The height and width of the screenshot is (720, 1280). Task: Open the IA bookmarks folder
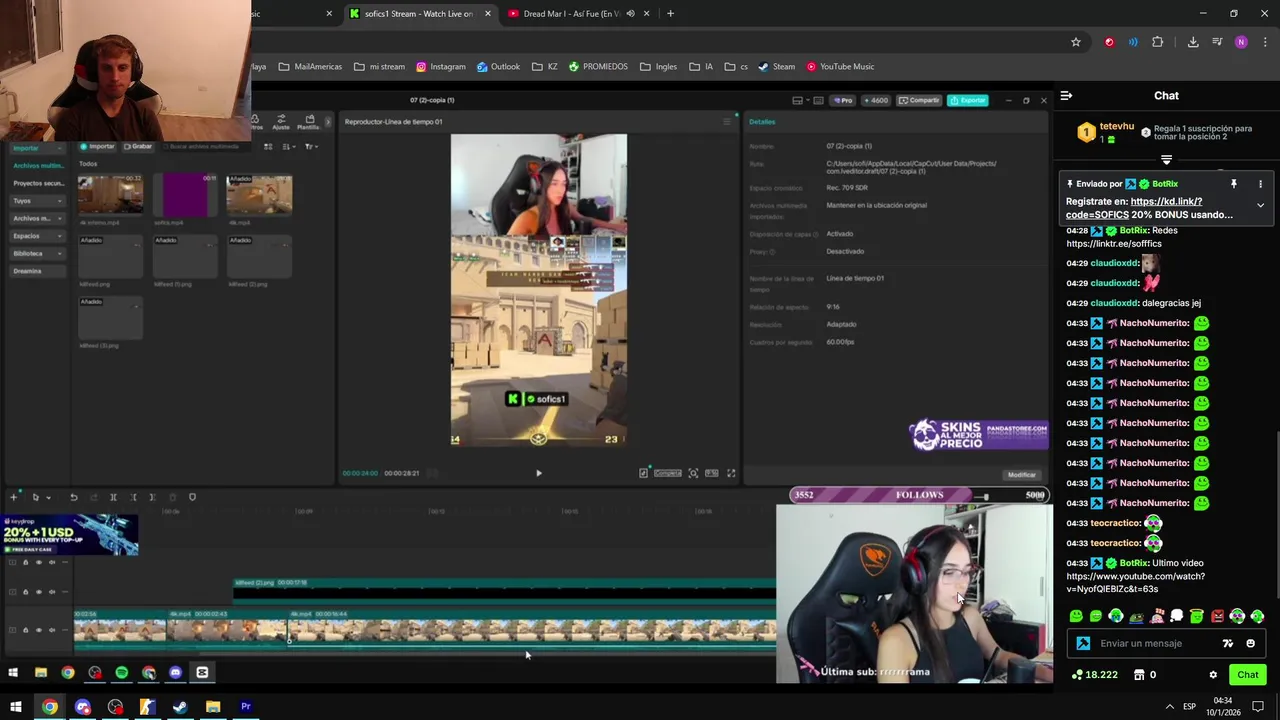pos(701,67)
